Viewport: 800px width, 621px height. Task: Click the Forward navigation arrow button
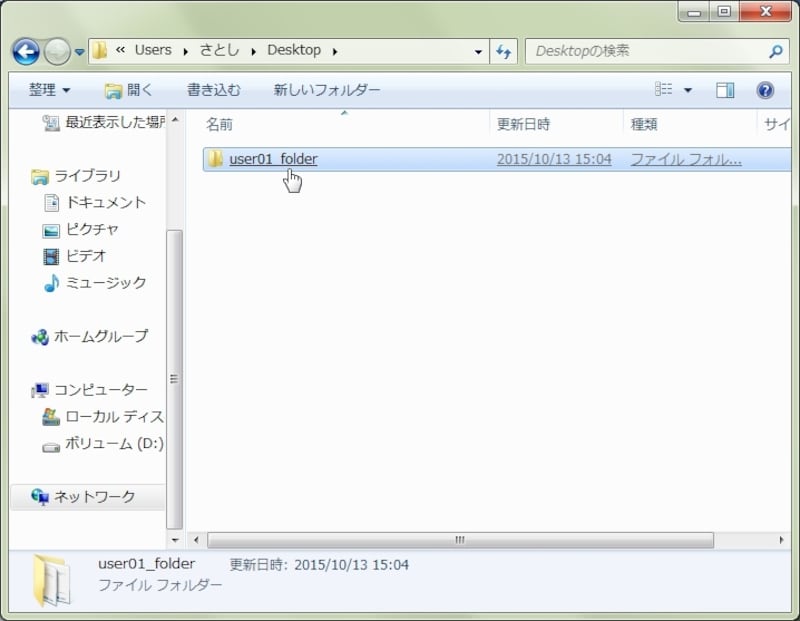pos(57,51)
